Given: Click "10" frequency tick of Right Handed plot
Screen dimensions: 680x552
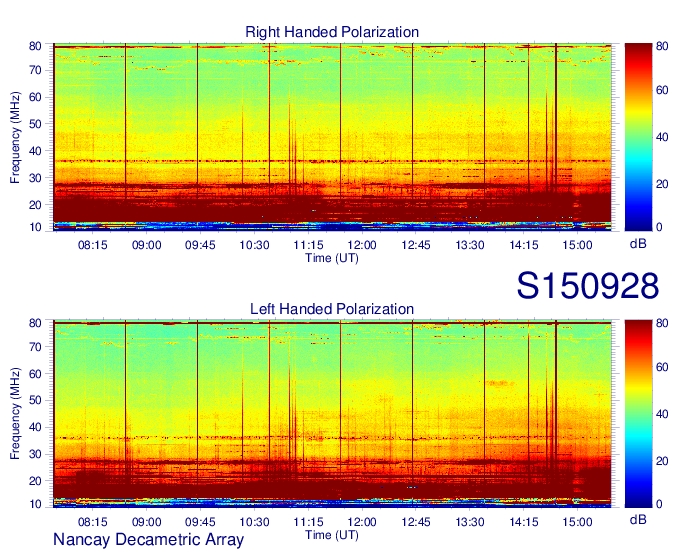Looking at the screenshot, I should coord(35,227).
